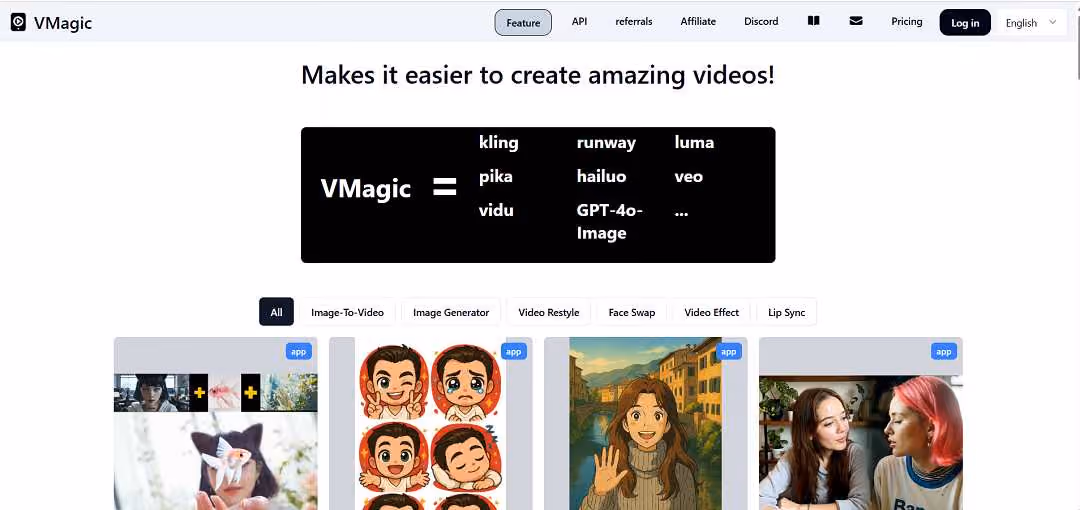The image size is (1080, 510).
Task: Filter by Video Restyle
Action: 549,312
